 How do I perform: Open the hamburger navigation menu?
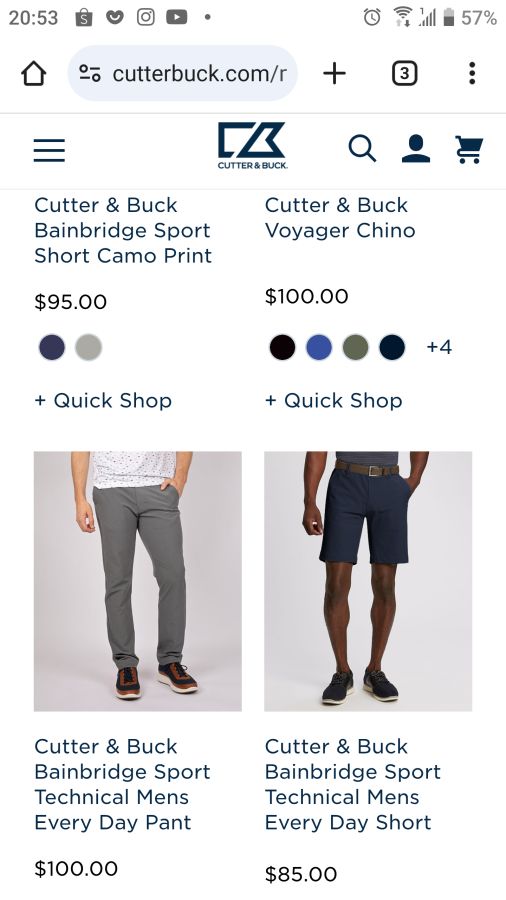(x=49, y=150)
